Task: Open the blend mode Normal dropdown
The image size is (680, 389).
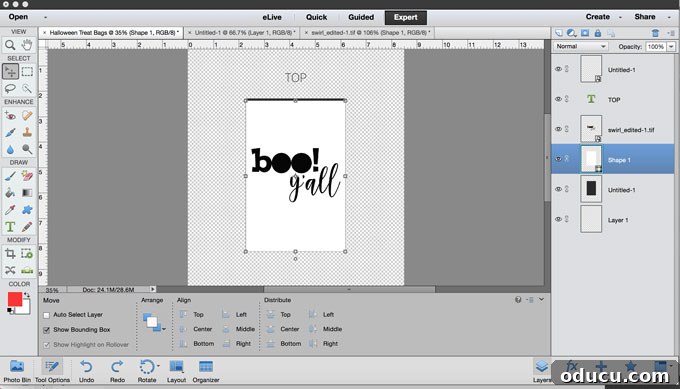Action: click(x=580, y=46)
